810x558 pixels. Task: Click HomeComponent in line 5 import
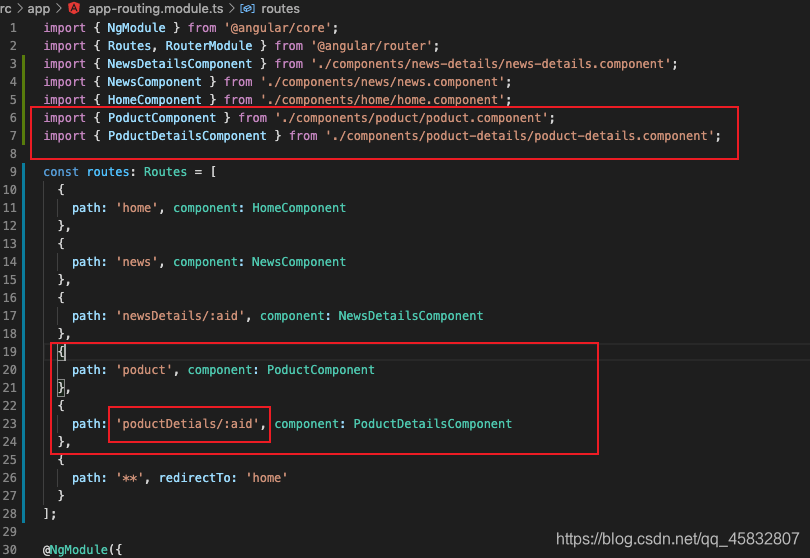click(154, 100)
